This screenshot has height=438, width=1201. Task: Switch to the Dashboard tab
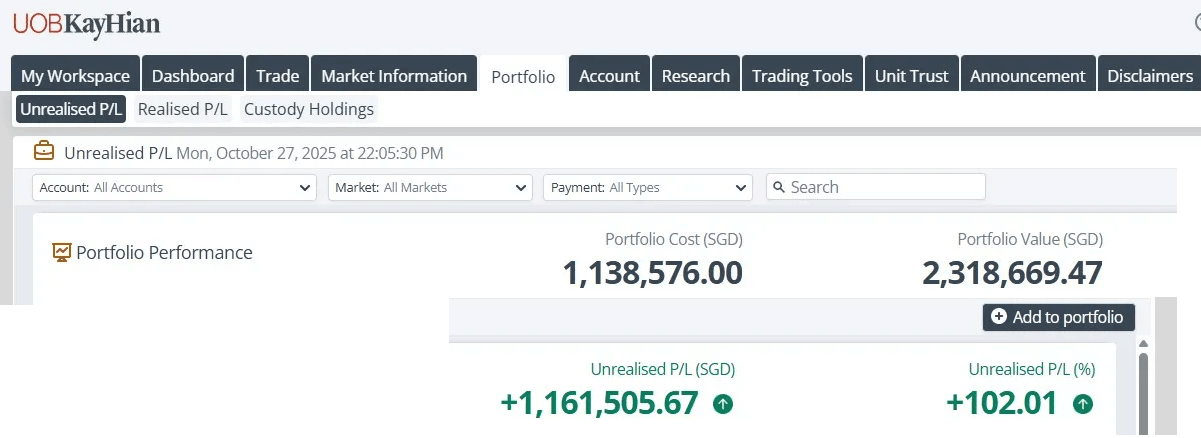tap(193, 76)
